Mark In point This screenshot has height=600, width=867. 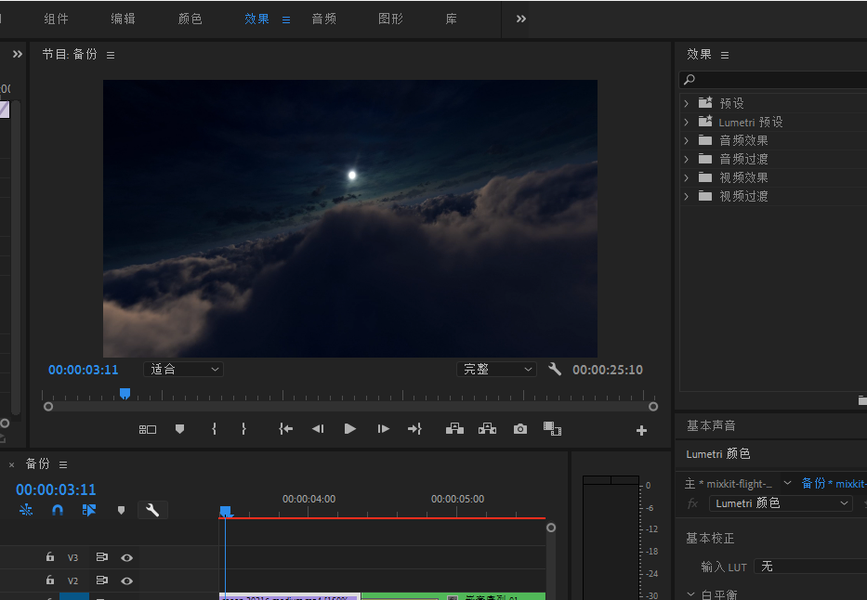coord(214,429)
